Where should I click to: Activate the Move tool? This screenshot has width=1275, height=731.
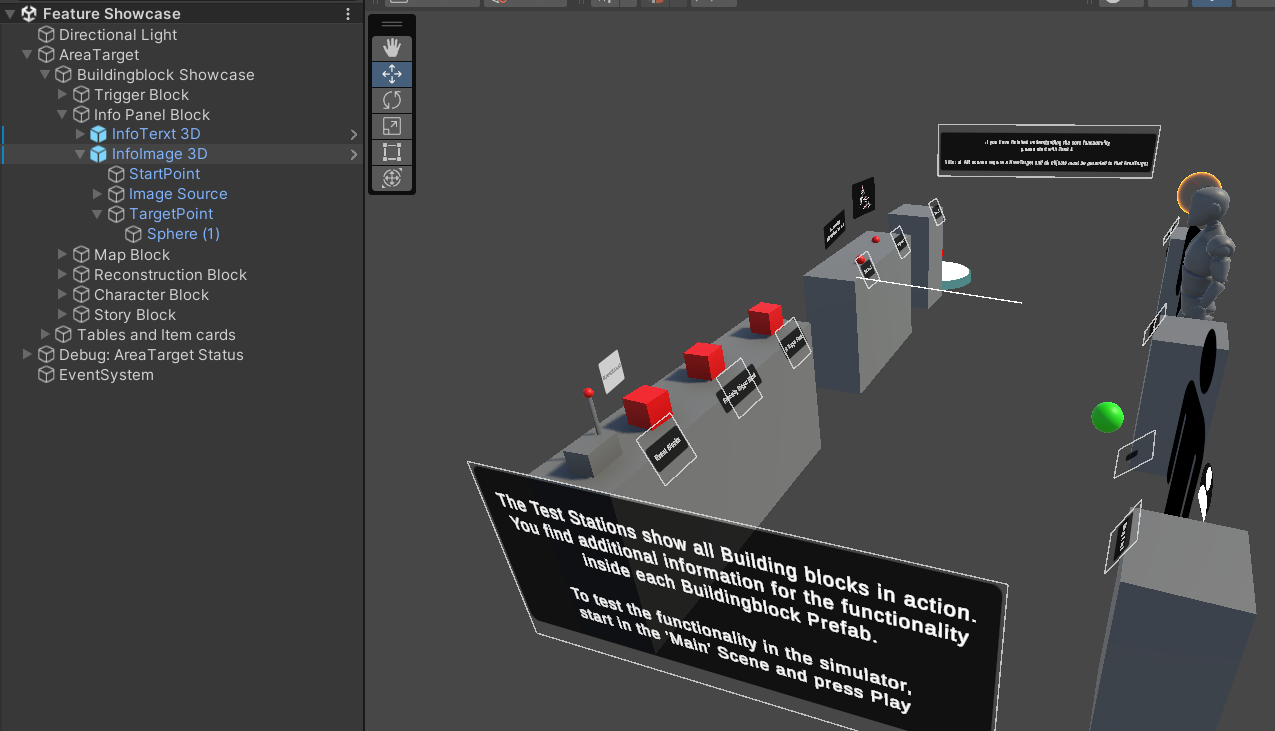(392, 74)
